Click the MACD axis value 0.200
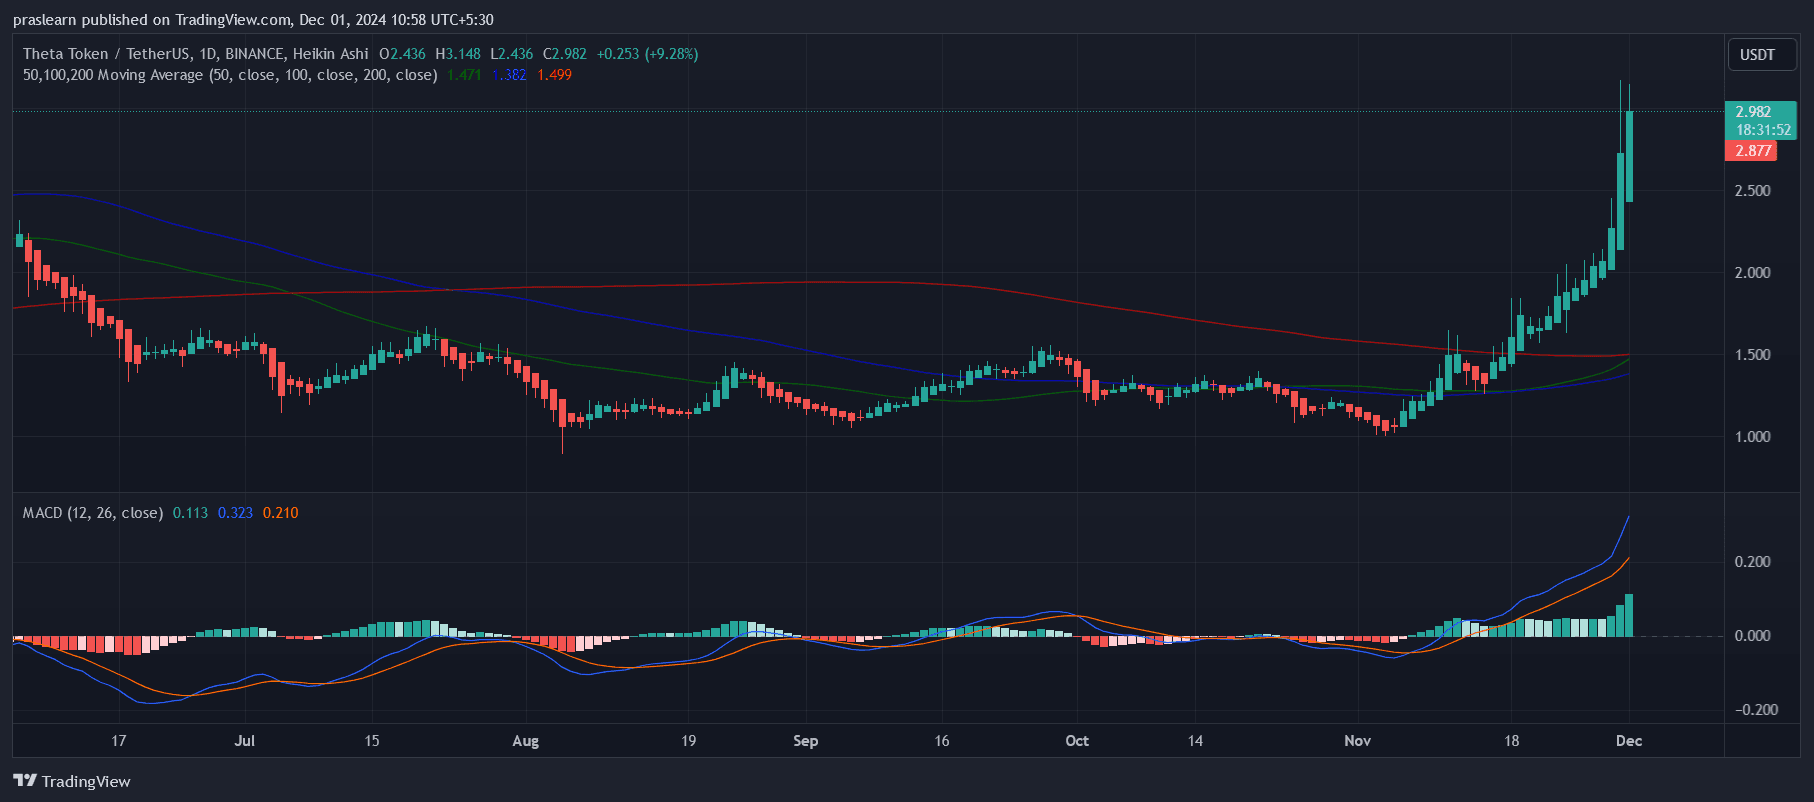 click(x=1753, y=562)
